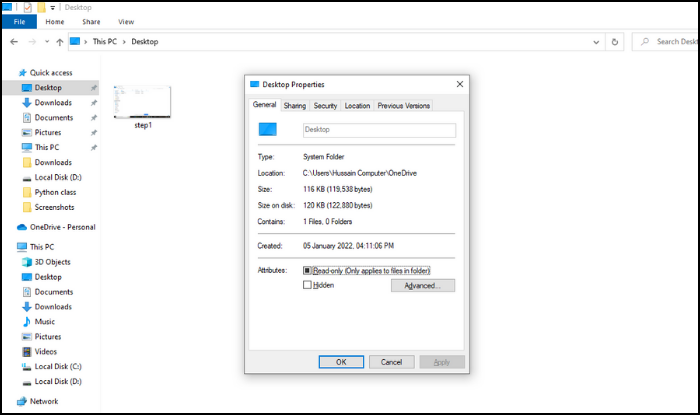
Task: Click This PC in the address breadcrumb
Action: (104, 42)
